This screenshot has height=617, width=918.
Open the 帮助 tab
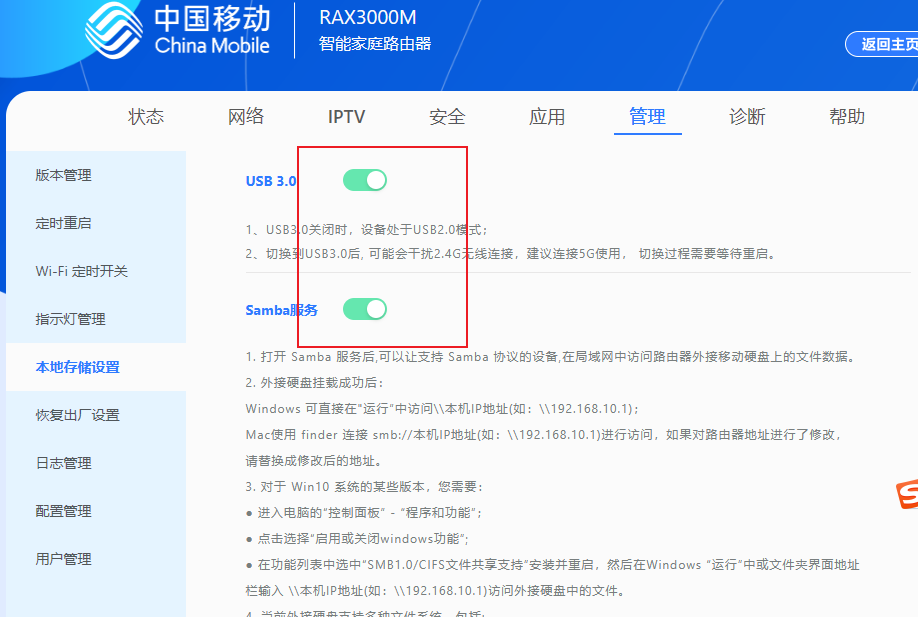click(x=847, y=116)
